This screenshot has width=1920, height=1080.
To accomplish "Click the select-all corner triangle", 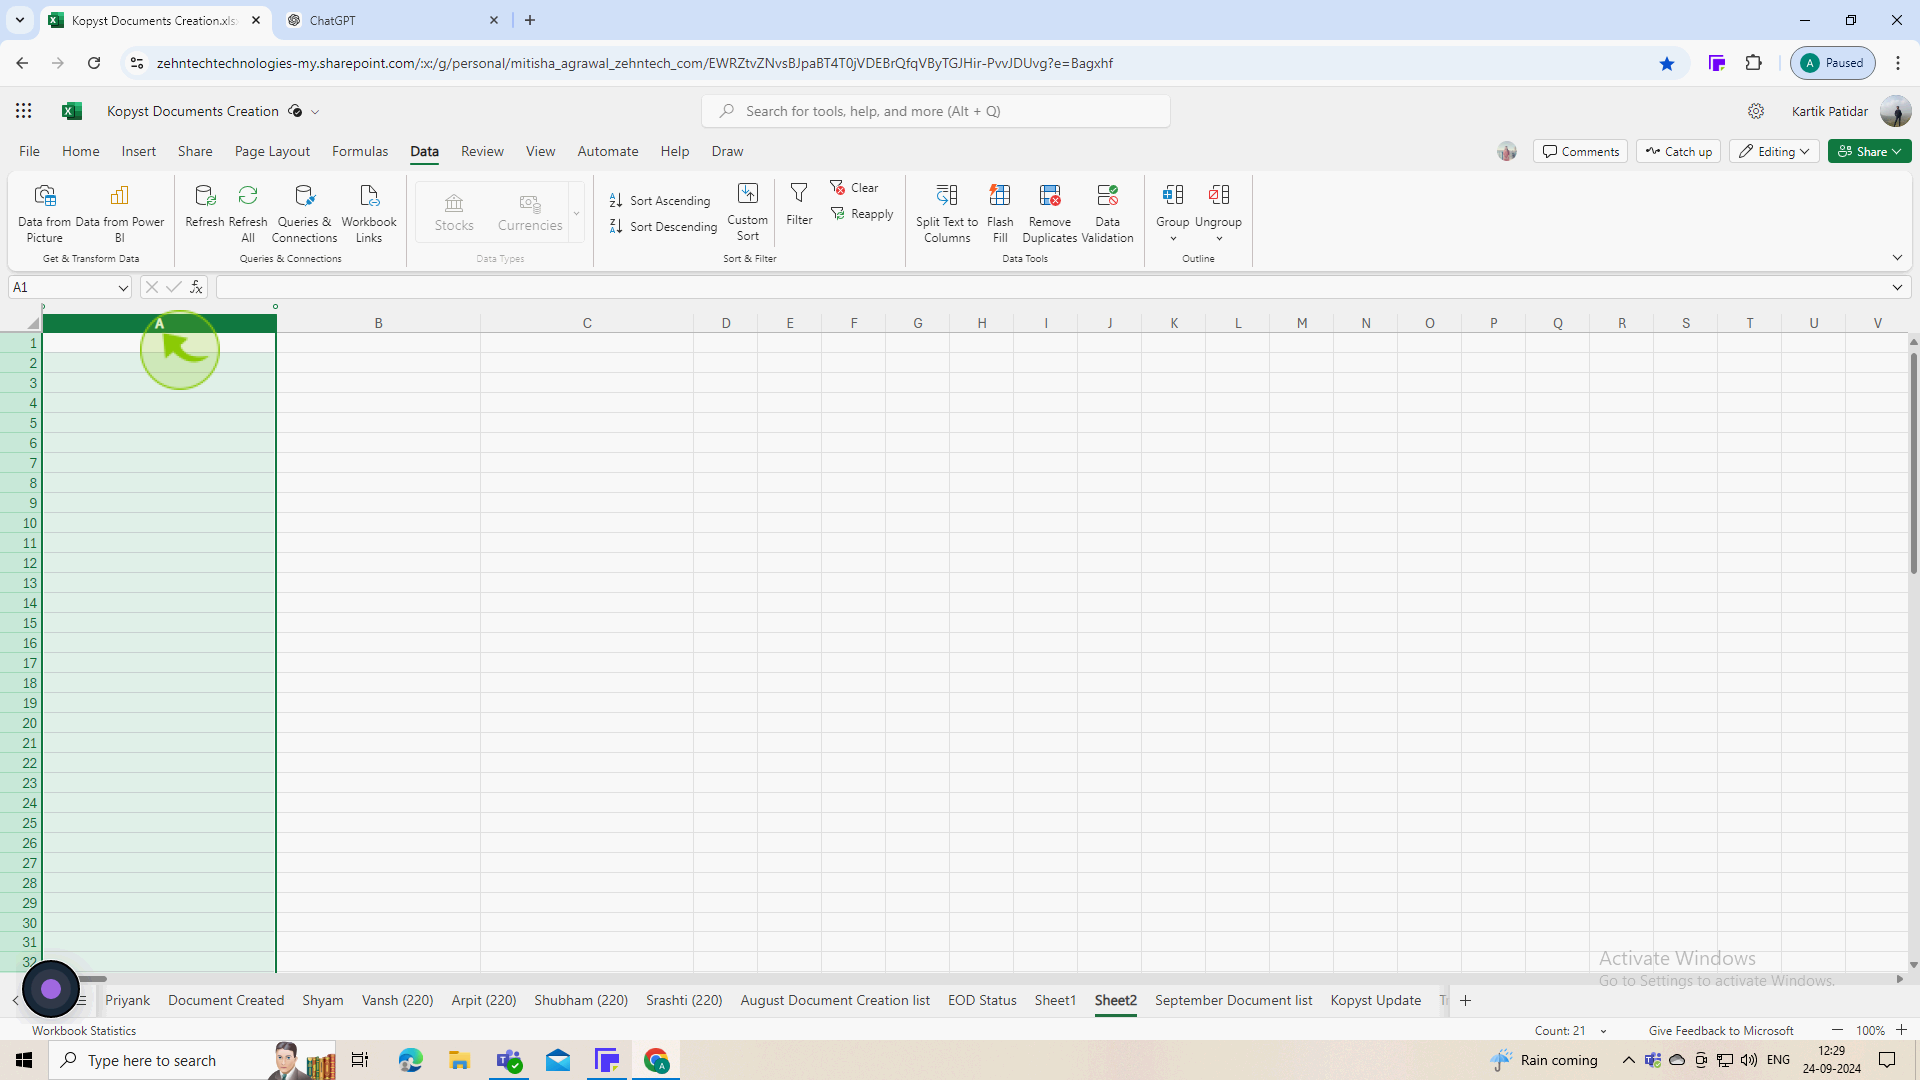I will tap(32, 323).
